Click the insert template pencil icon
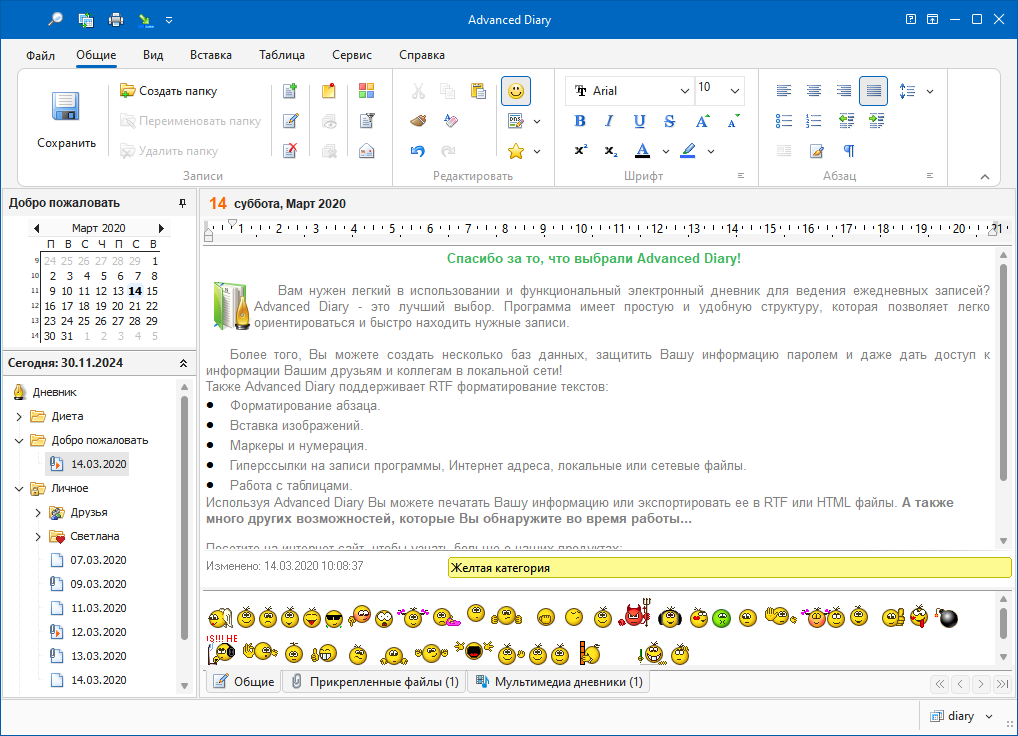1018x736 pixels. (x=515, y=121)
